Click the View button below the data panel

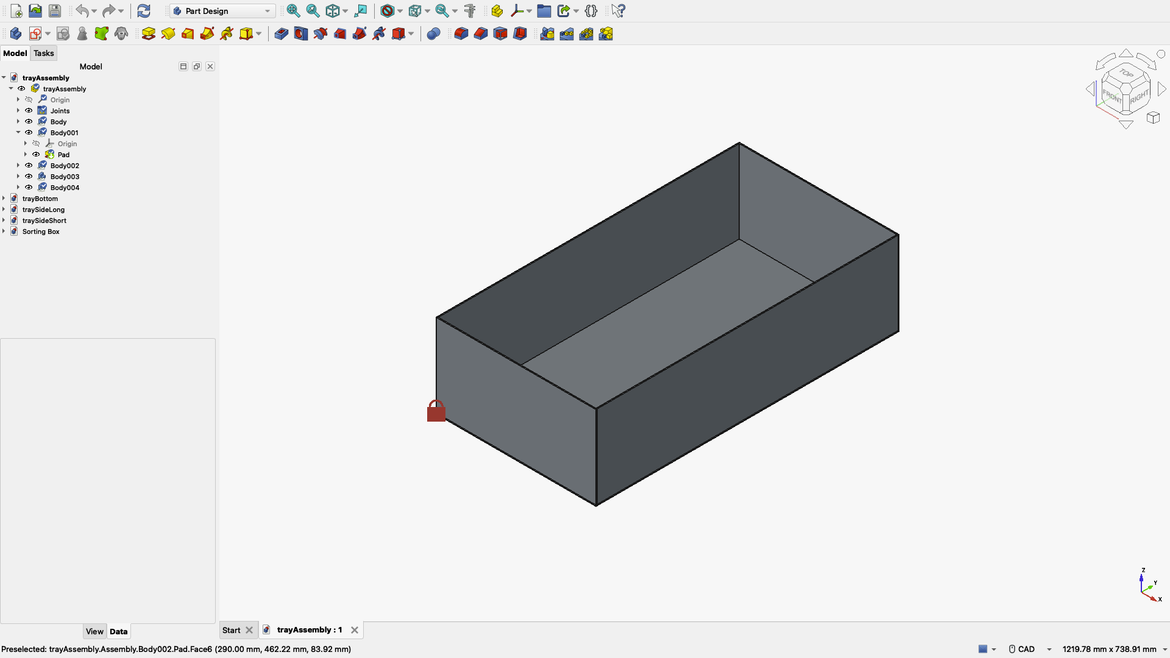pos(95,631)
